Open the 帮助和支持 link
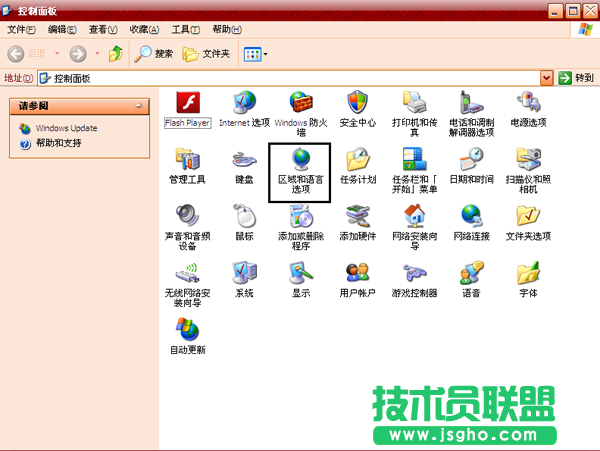Viewport: 600px width, 451px height. [x=58, y=143]
